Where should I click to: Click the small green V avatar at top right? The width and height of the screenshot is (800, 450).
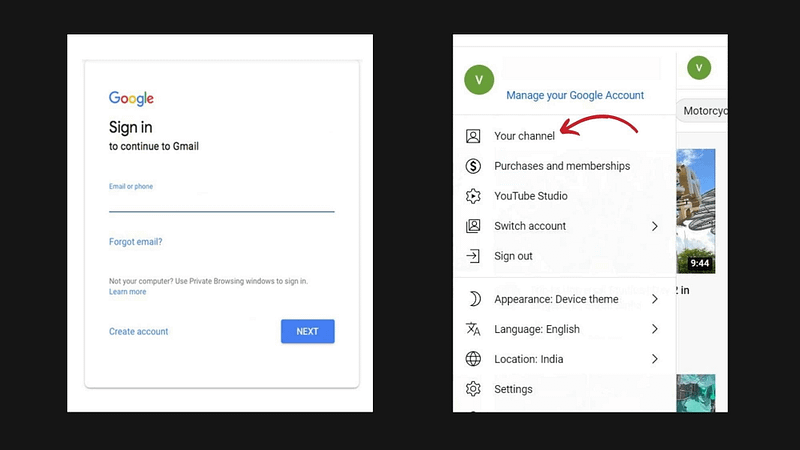tap(699, 68)
